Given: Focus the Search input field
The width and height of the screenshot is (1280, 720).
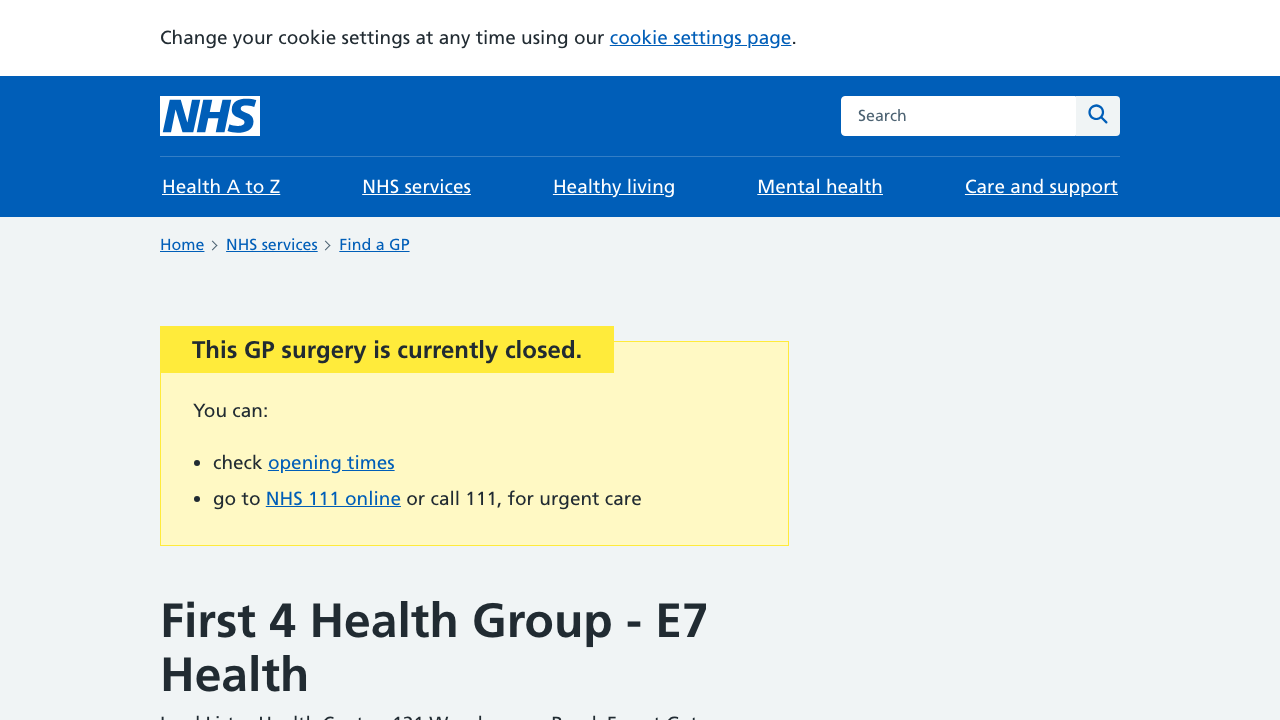Looking at the screenshot, I should [x=958, y=116].
